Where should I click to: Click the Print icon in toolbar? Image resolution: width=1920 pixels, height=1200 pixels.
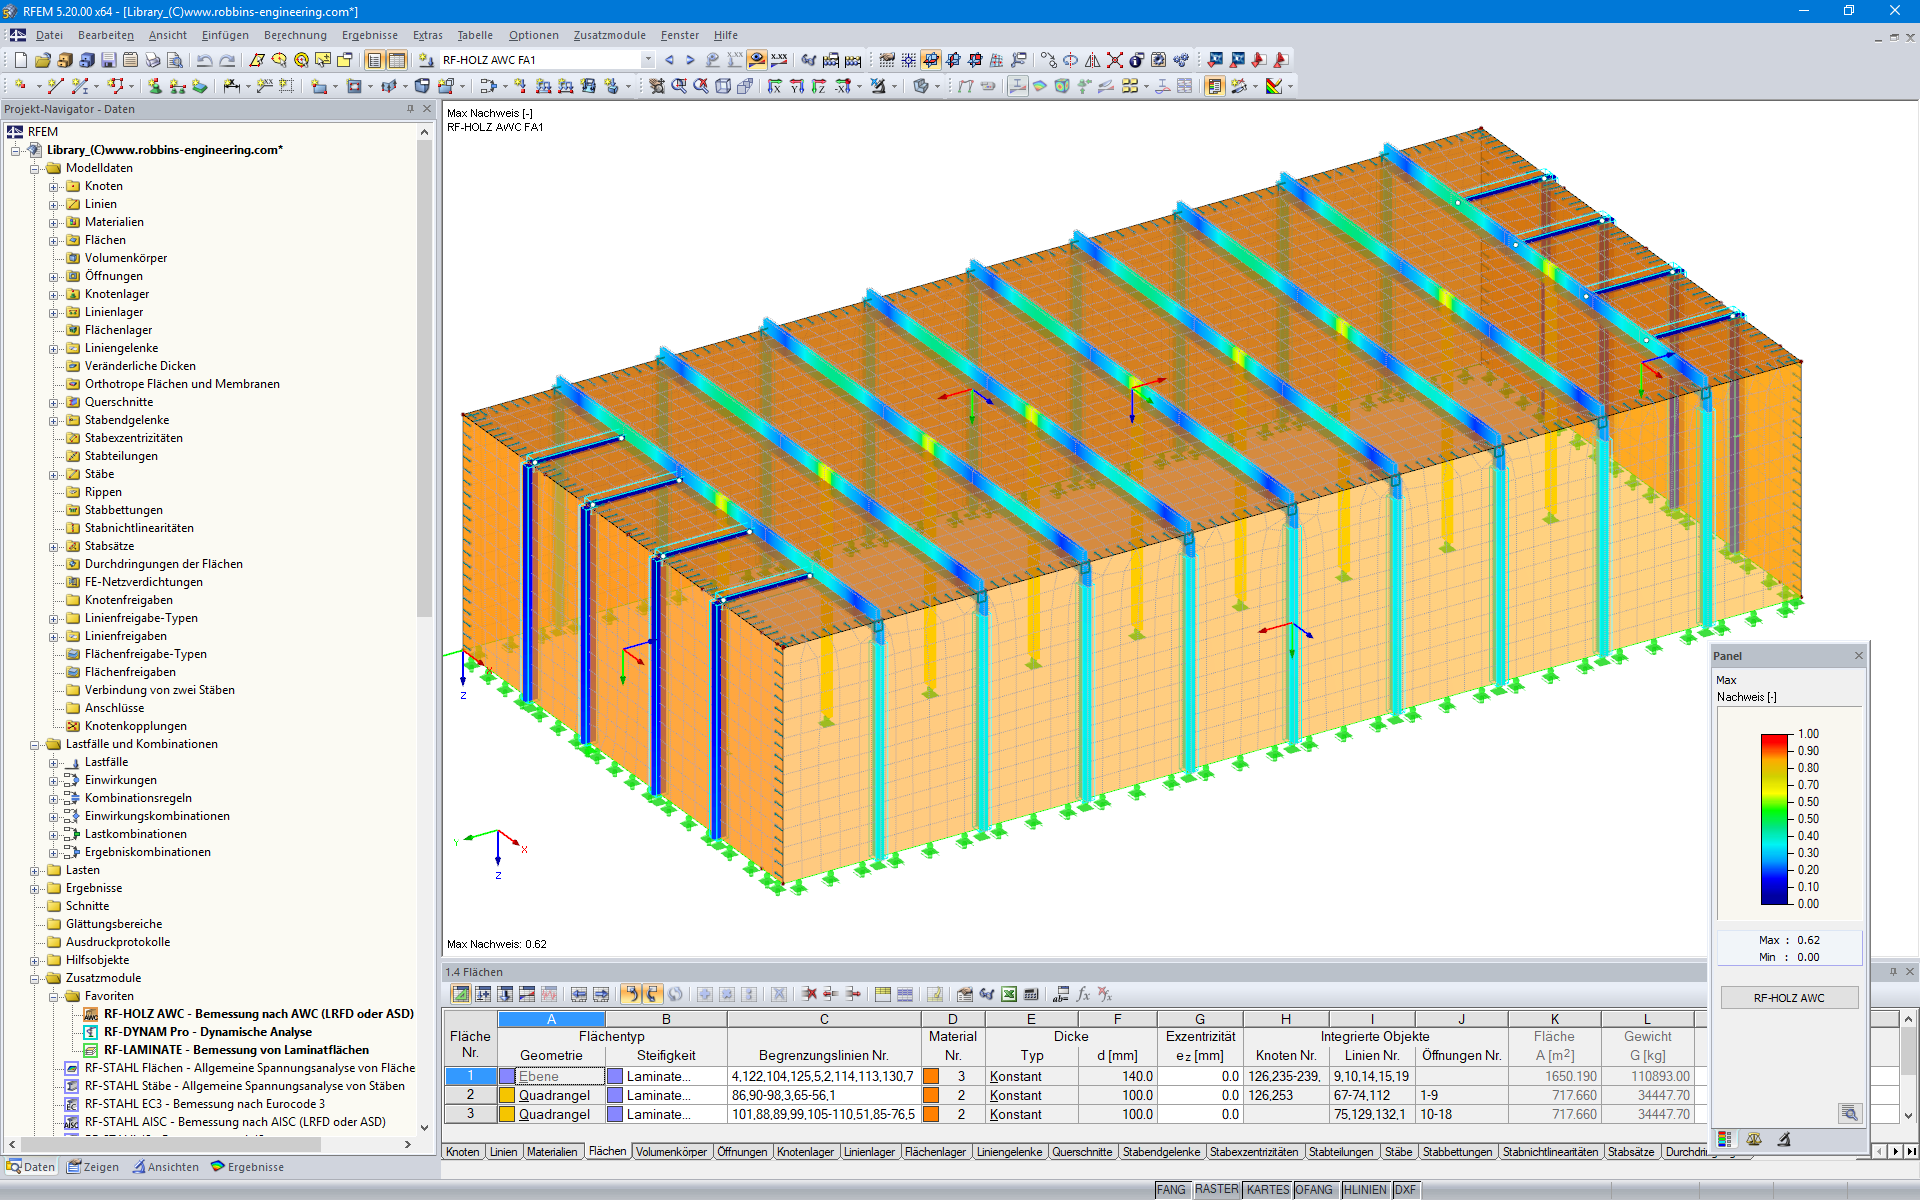[x=153, y=60]
